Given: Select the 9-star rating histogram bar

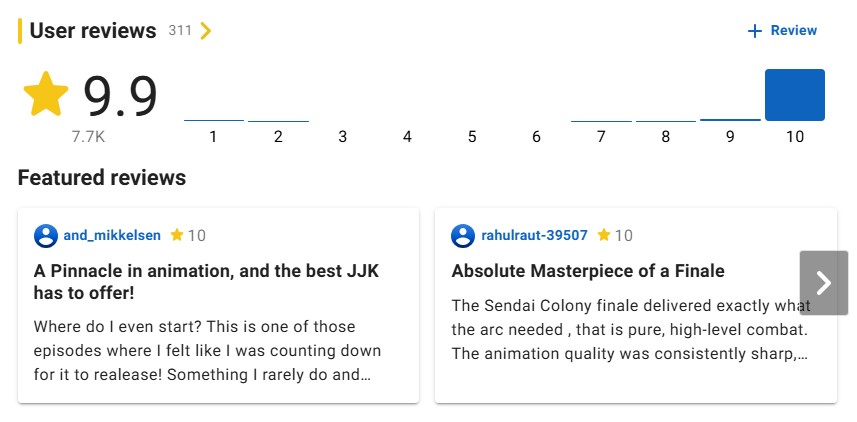Looking at the screenshot, I should point(730,119).
